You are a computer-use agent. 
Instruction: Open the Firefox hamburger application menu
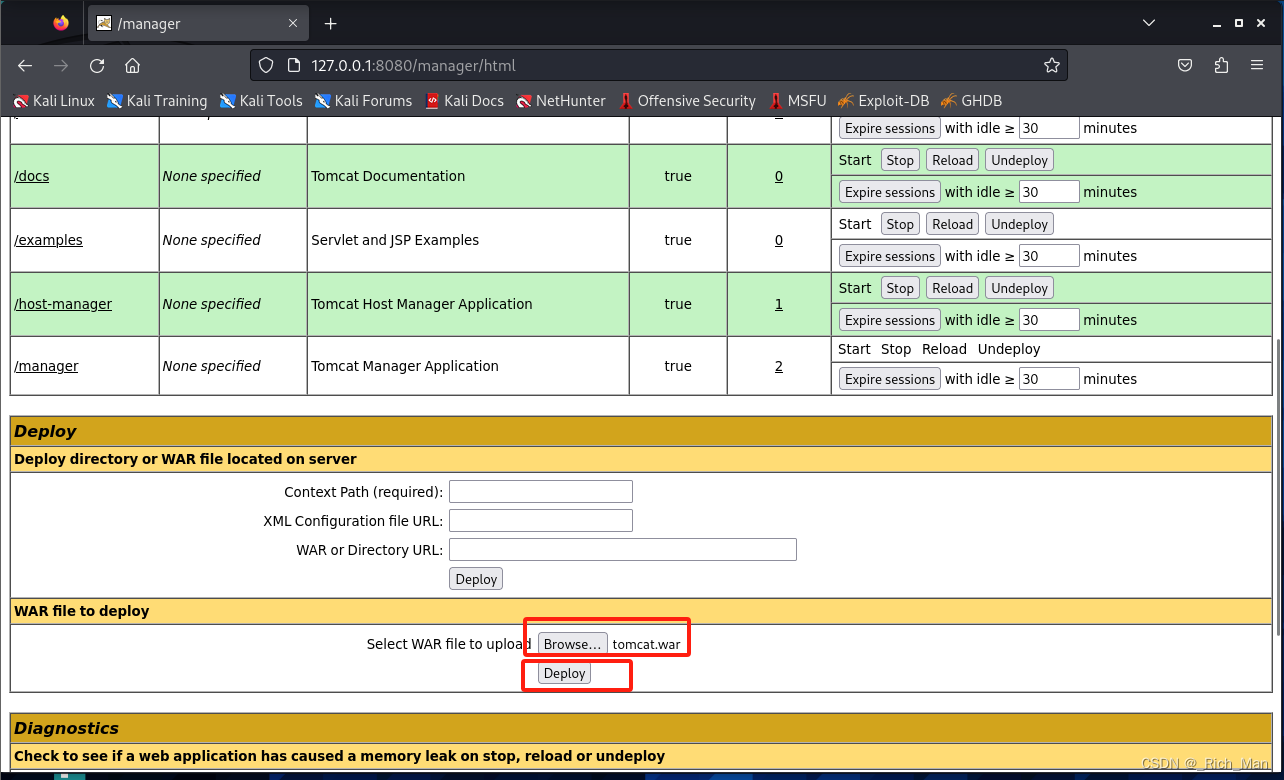1256,65
